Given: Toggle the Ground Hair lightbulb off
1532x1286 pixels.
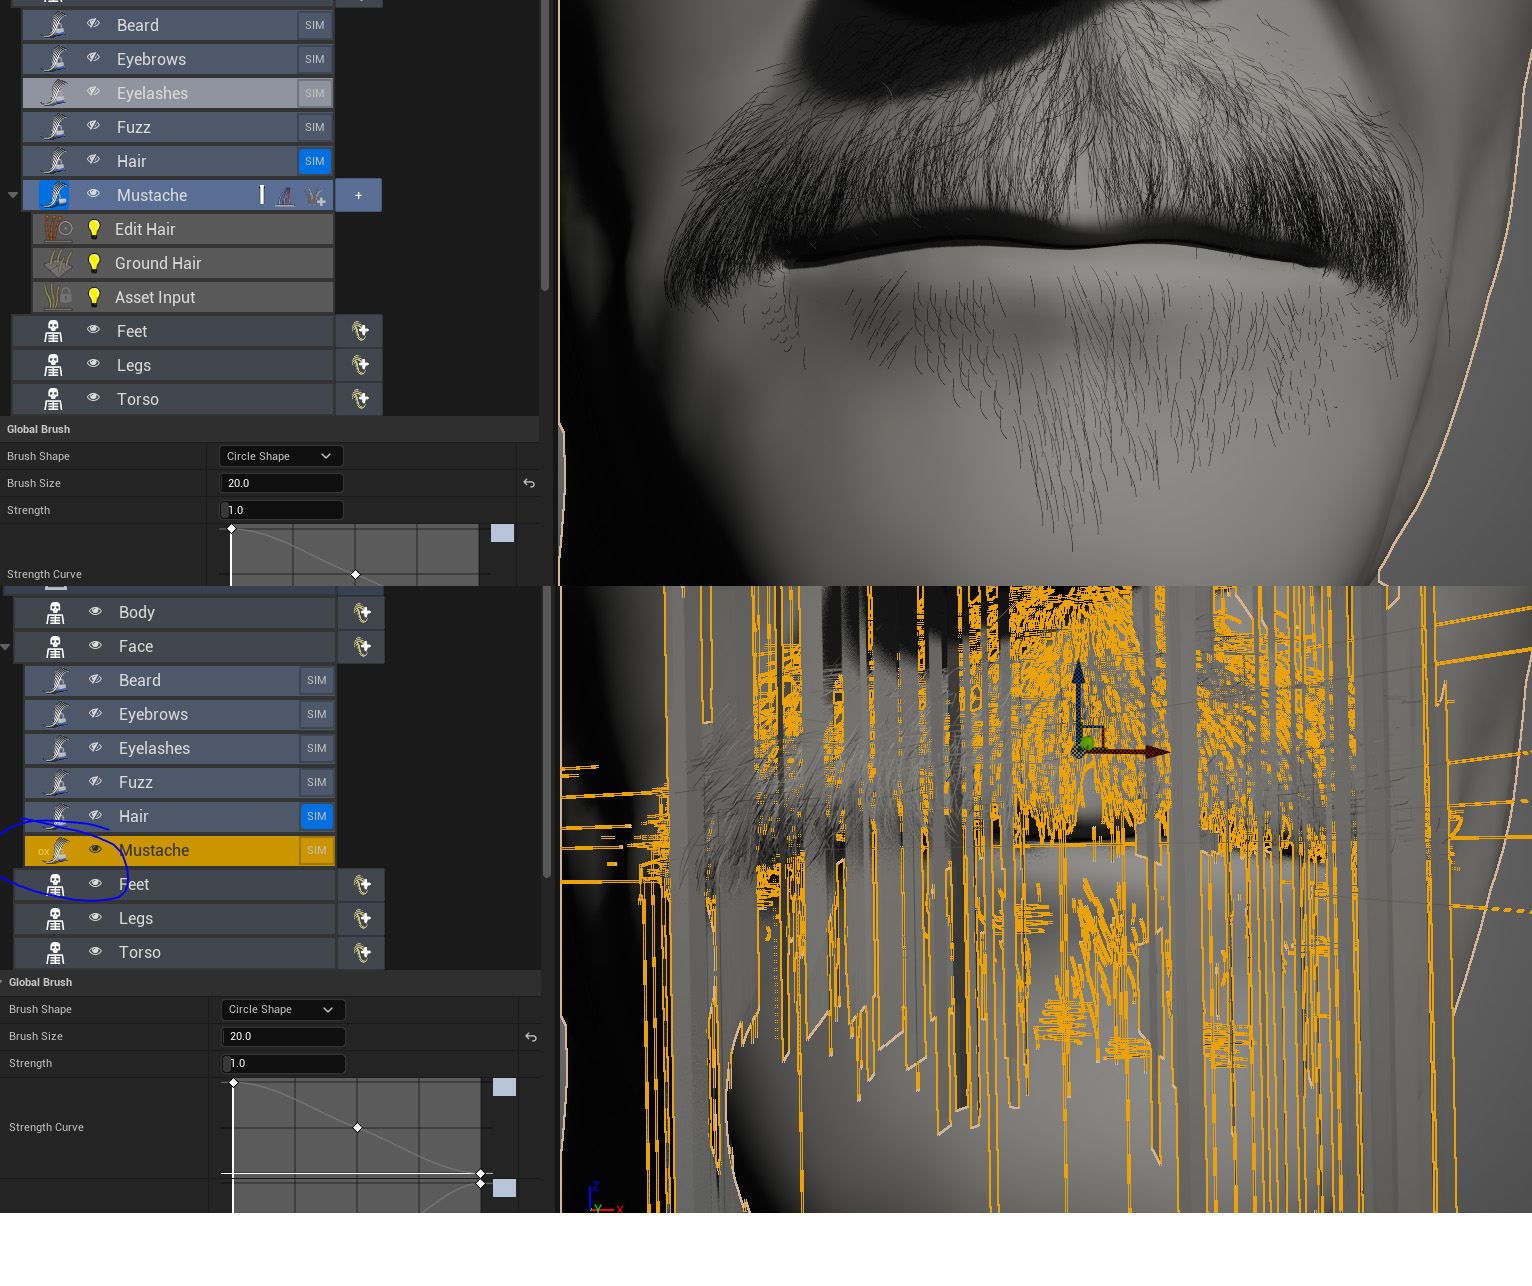Looking at the screenshot, I should [x=94, y=263].
